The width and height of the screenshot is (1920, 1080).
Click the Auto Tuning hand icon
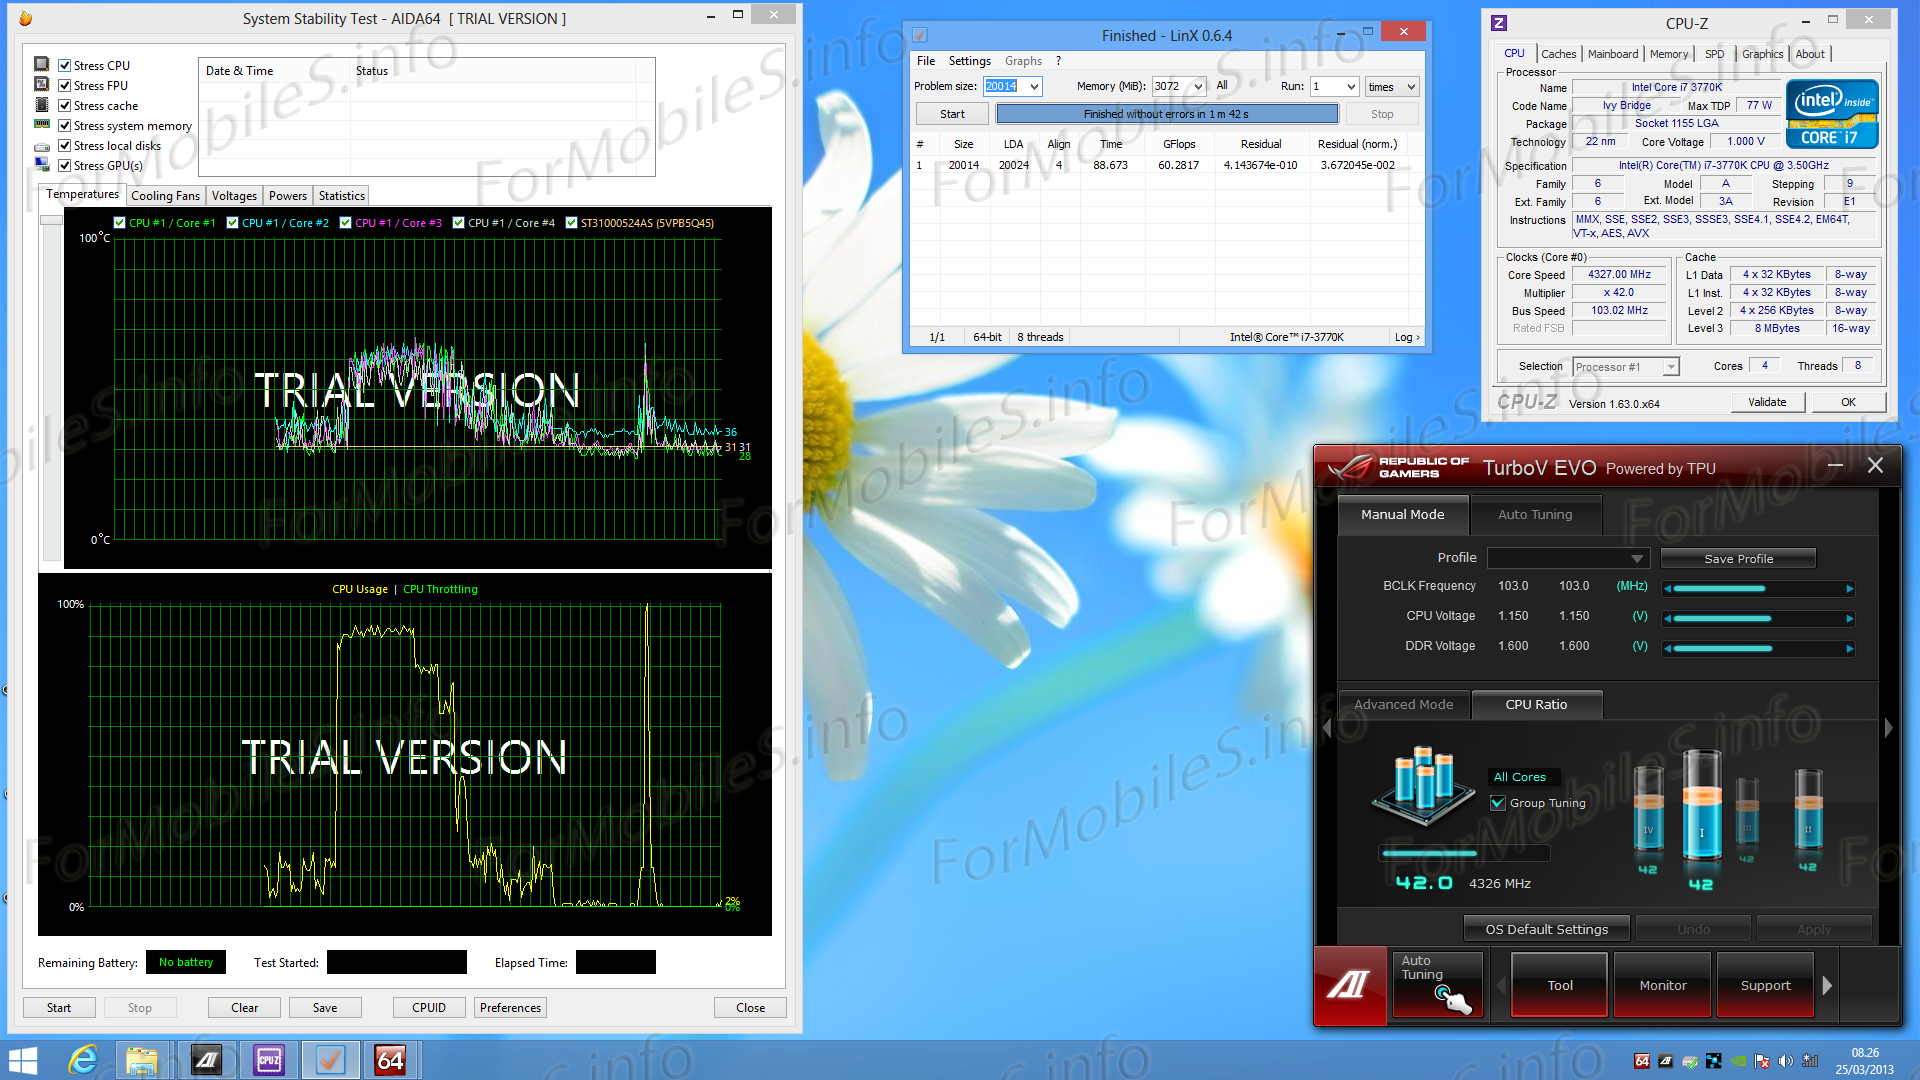pos(1453,997)
